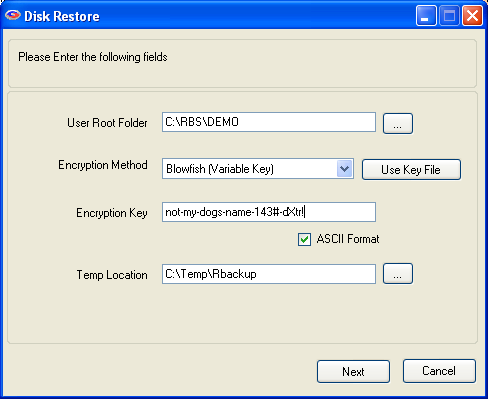The image size is (488, 399).
Task: Click the Use Key File button
Action: 411,169
